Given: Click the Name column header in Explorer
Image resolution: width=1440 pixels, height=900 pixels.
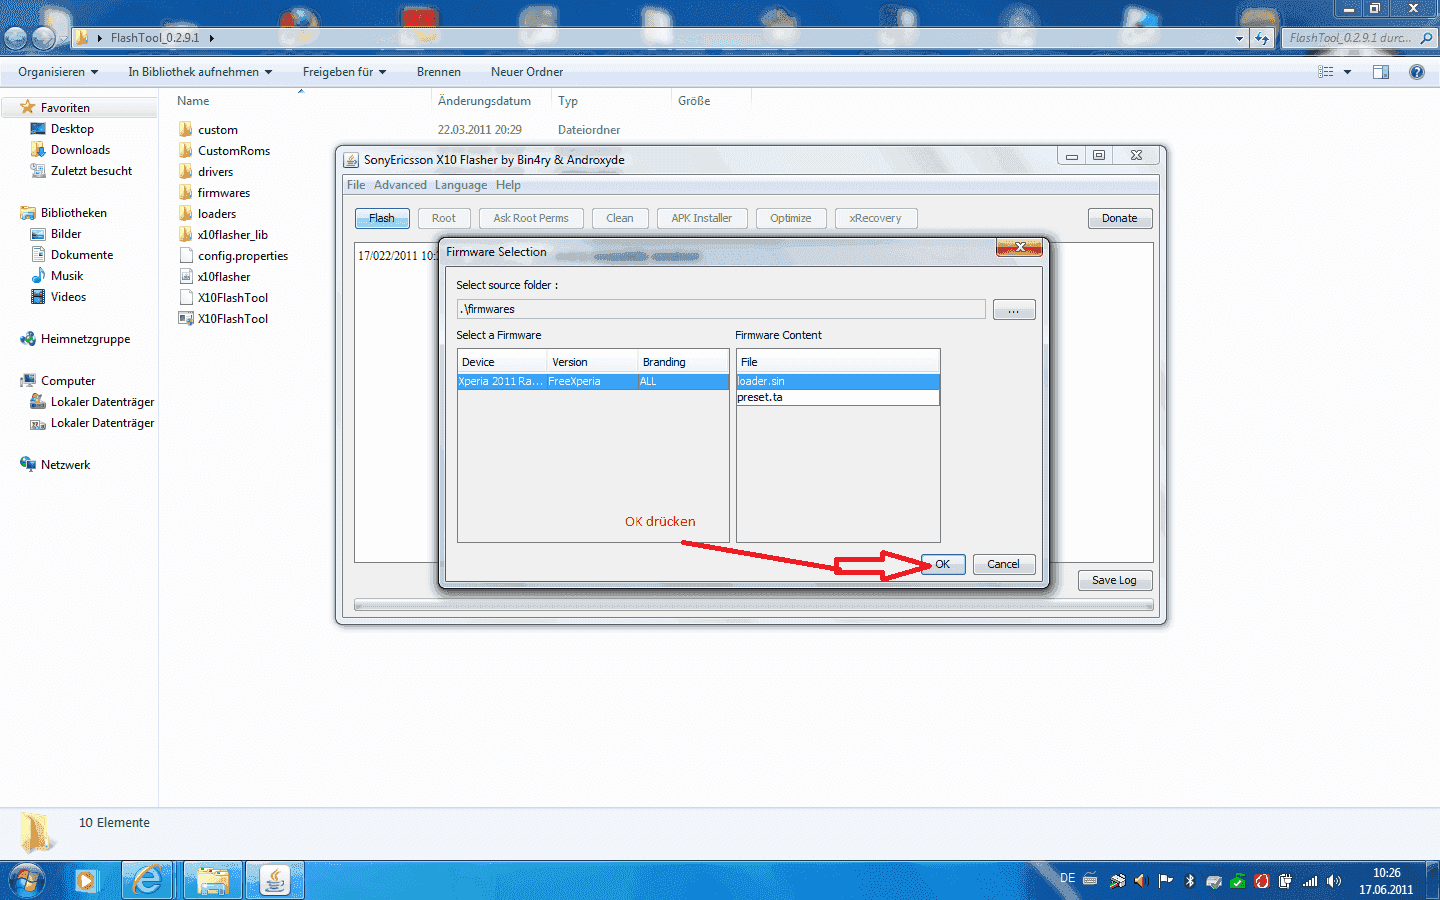Looking at the screenshot, I should point(193,101).
